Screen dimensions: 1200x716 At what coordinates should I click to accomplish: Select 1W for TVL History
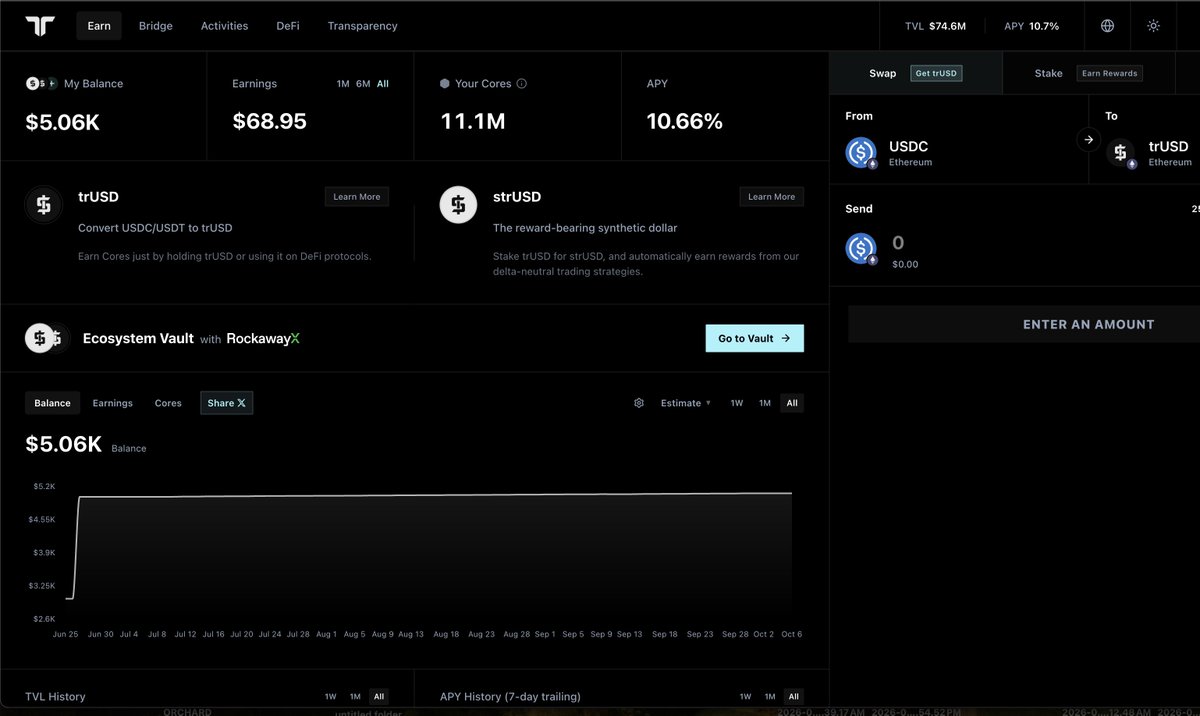[331, 696]
